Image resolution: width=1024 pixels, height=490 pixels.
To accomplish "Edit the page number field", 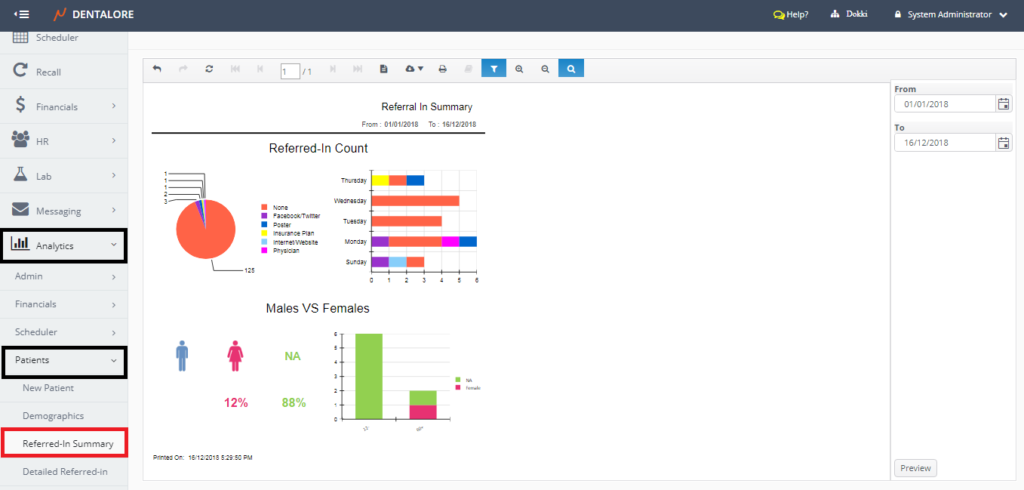I will point(289,71).
